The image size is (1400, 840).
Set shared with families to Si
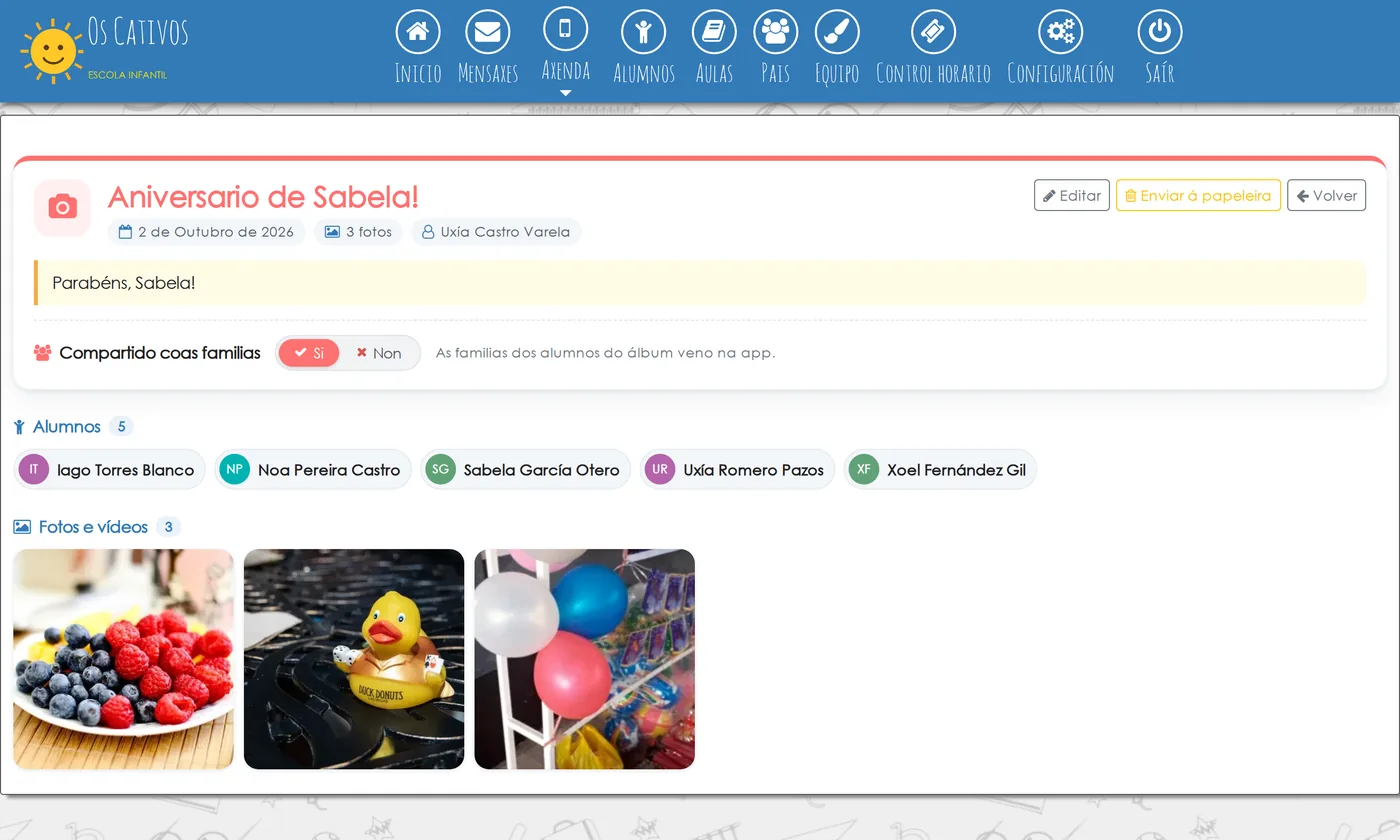point(309,353)
